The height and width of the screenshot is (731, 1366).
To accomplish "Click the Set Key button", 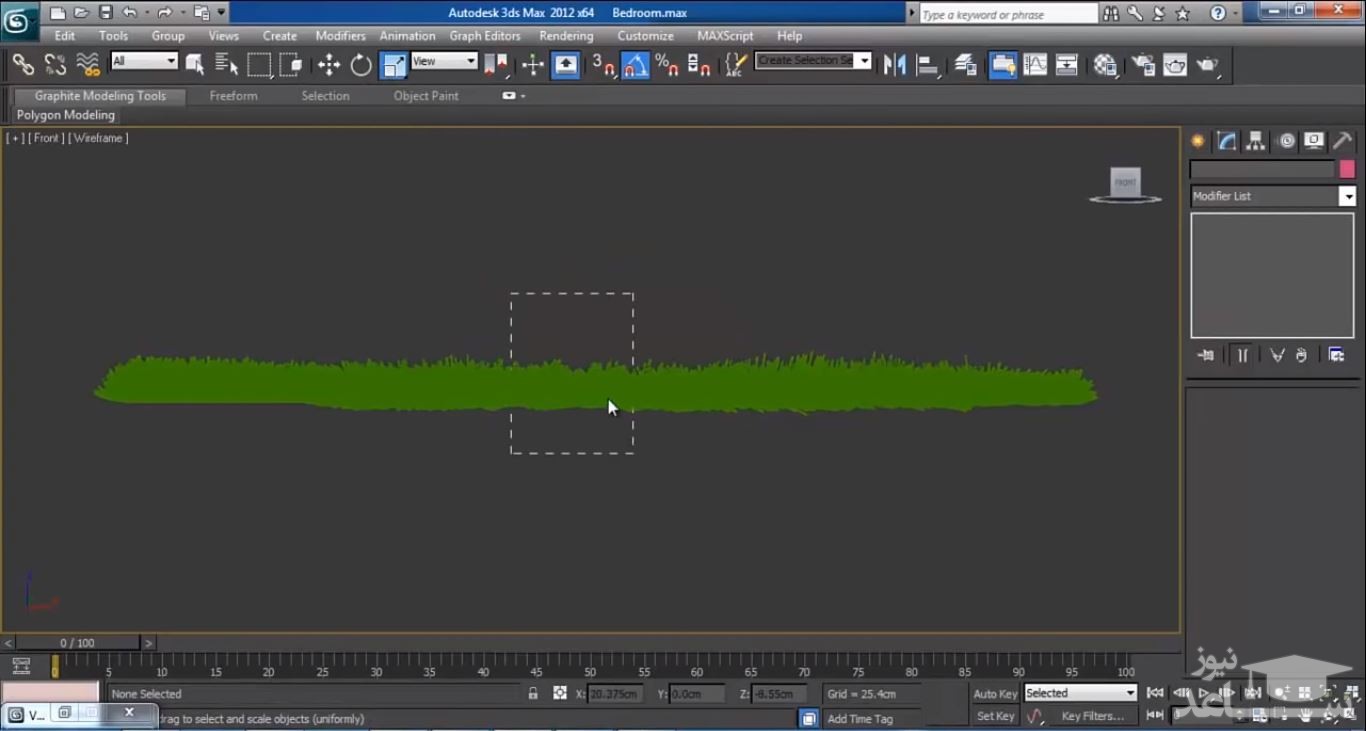I will pyautogui.click(x=995, y=716).
